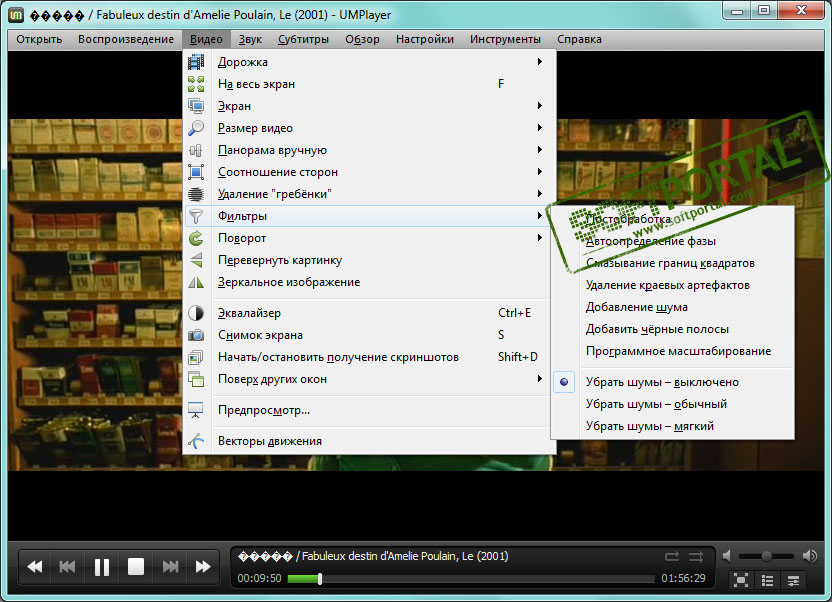
Task: Click the stacked images icon beside Начать/остановить получение скриншотов
Action: pos(196,357)
